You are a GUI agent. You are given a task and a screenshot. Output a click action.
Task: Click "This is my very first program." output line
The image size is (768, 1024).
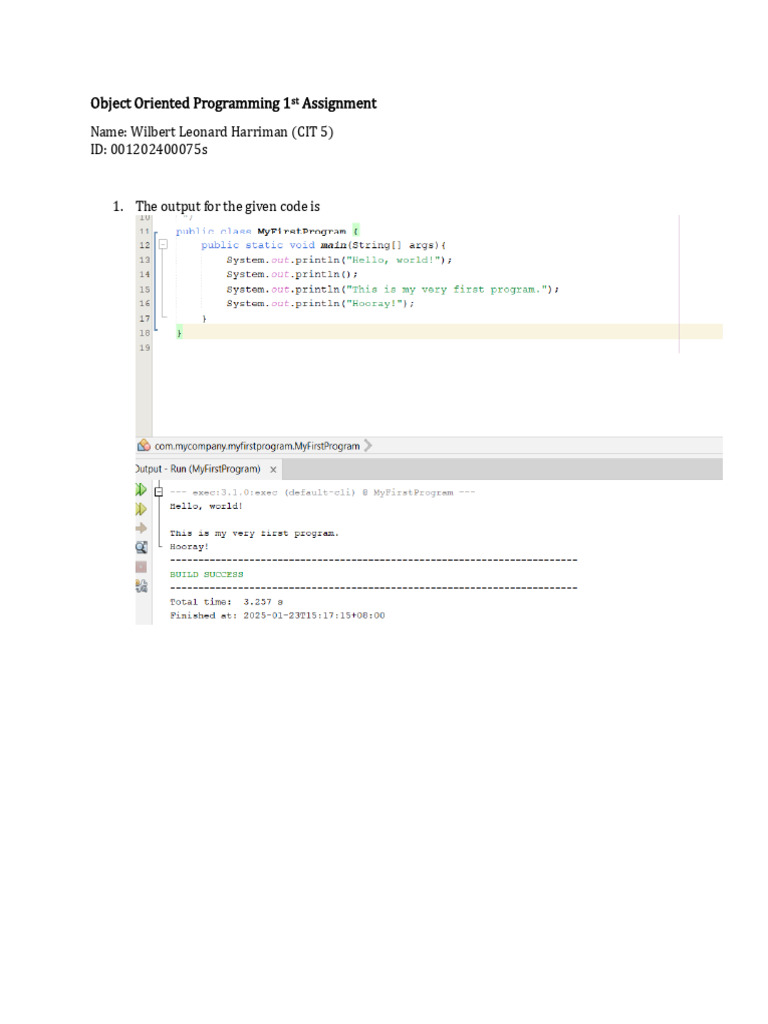[x=255, y=534]
